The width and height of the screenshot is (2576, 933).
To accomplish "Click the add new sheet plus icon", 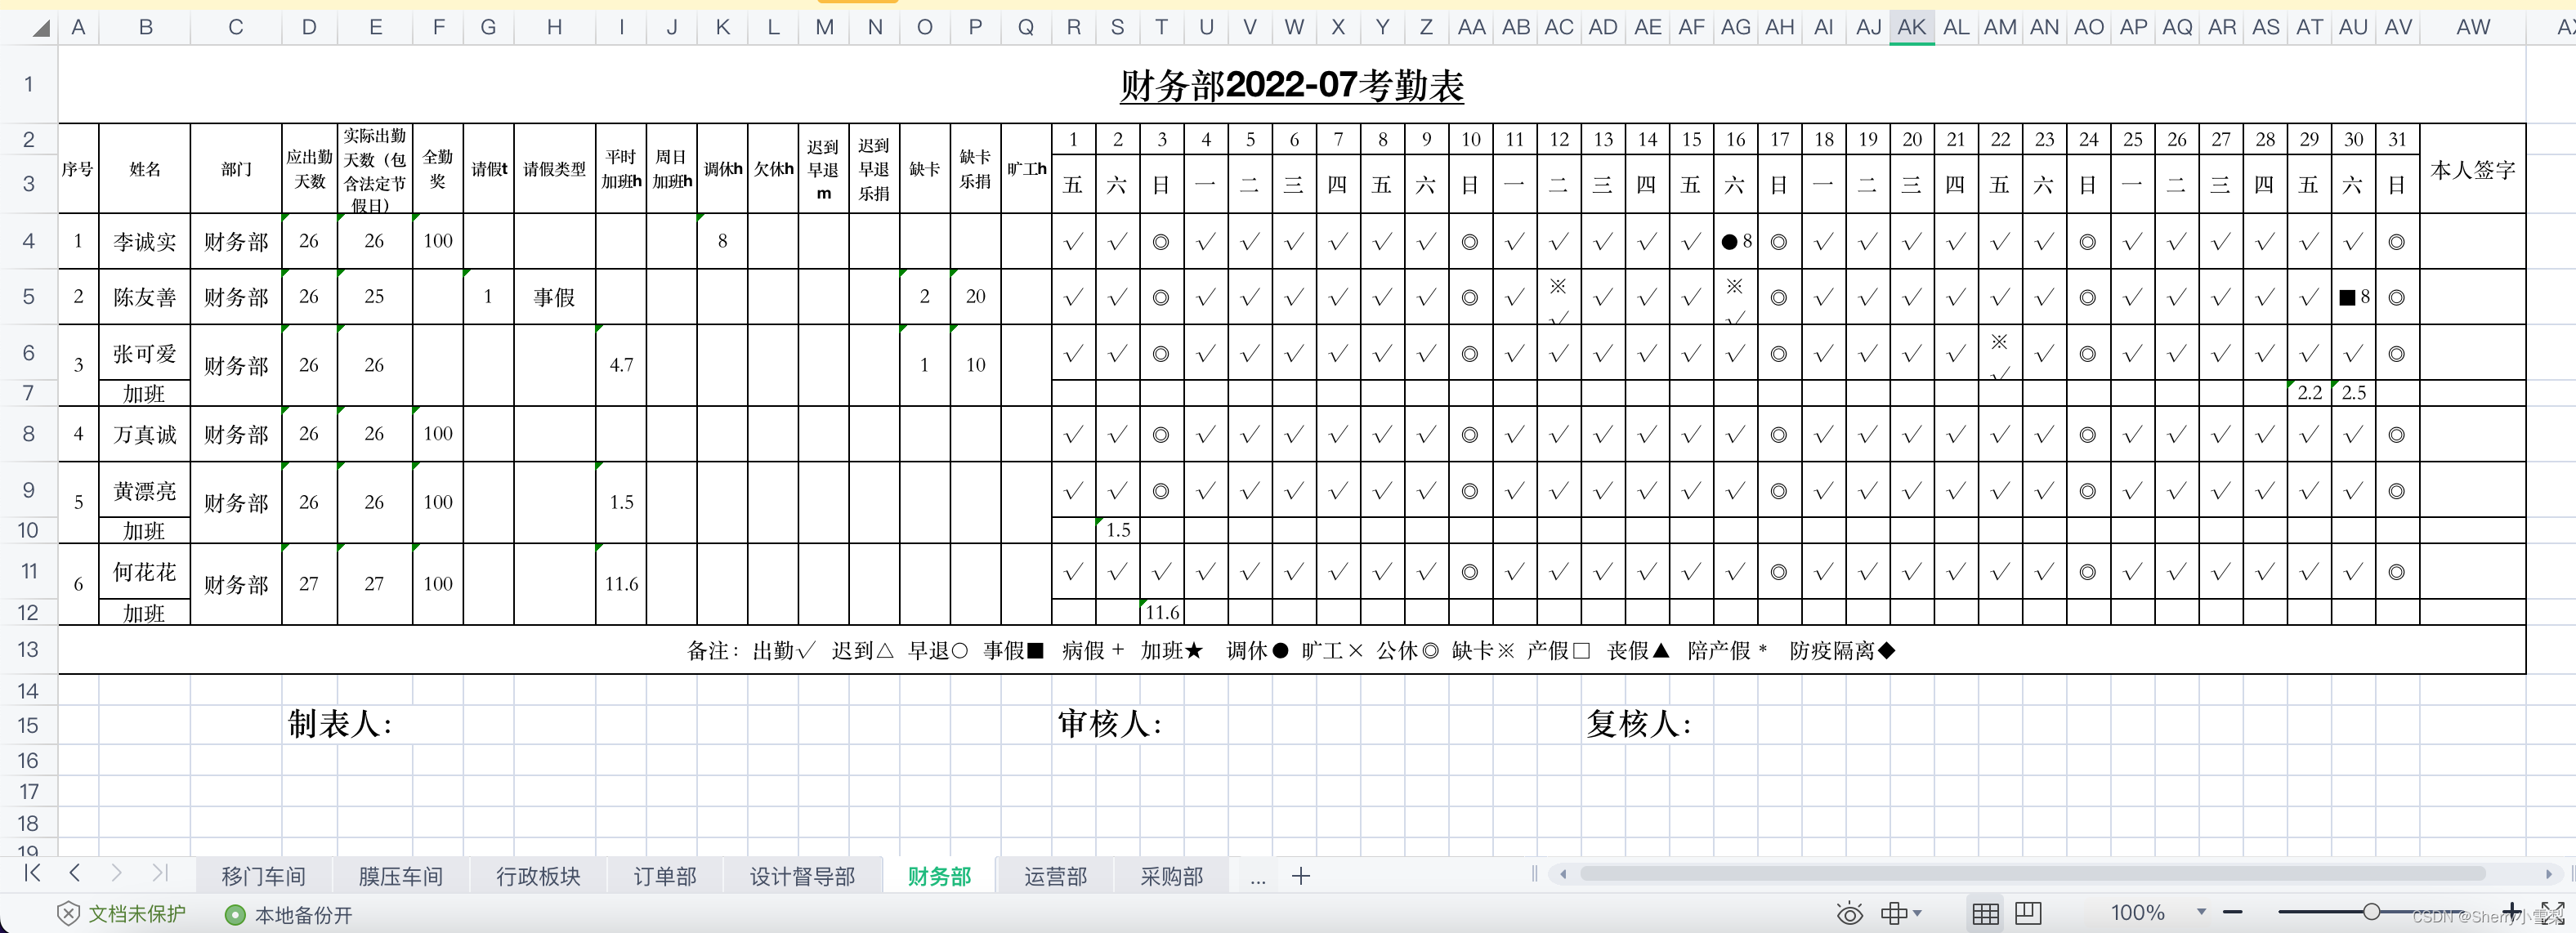I will (x=1300, y=876).
